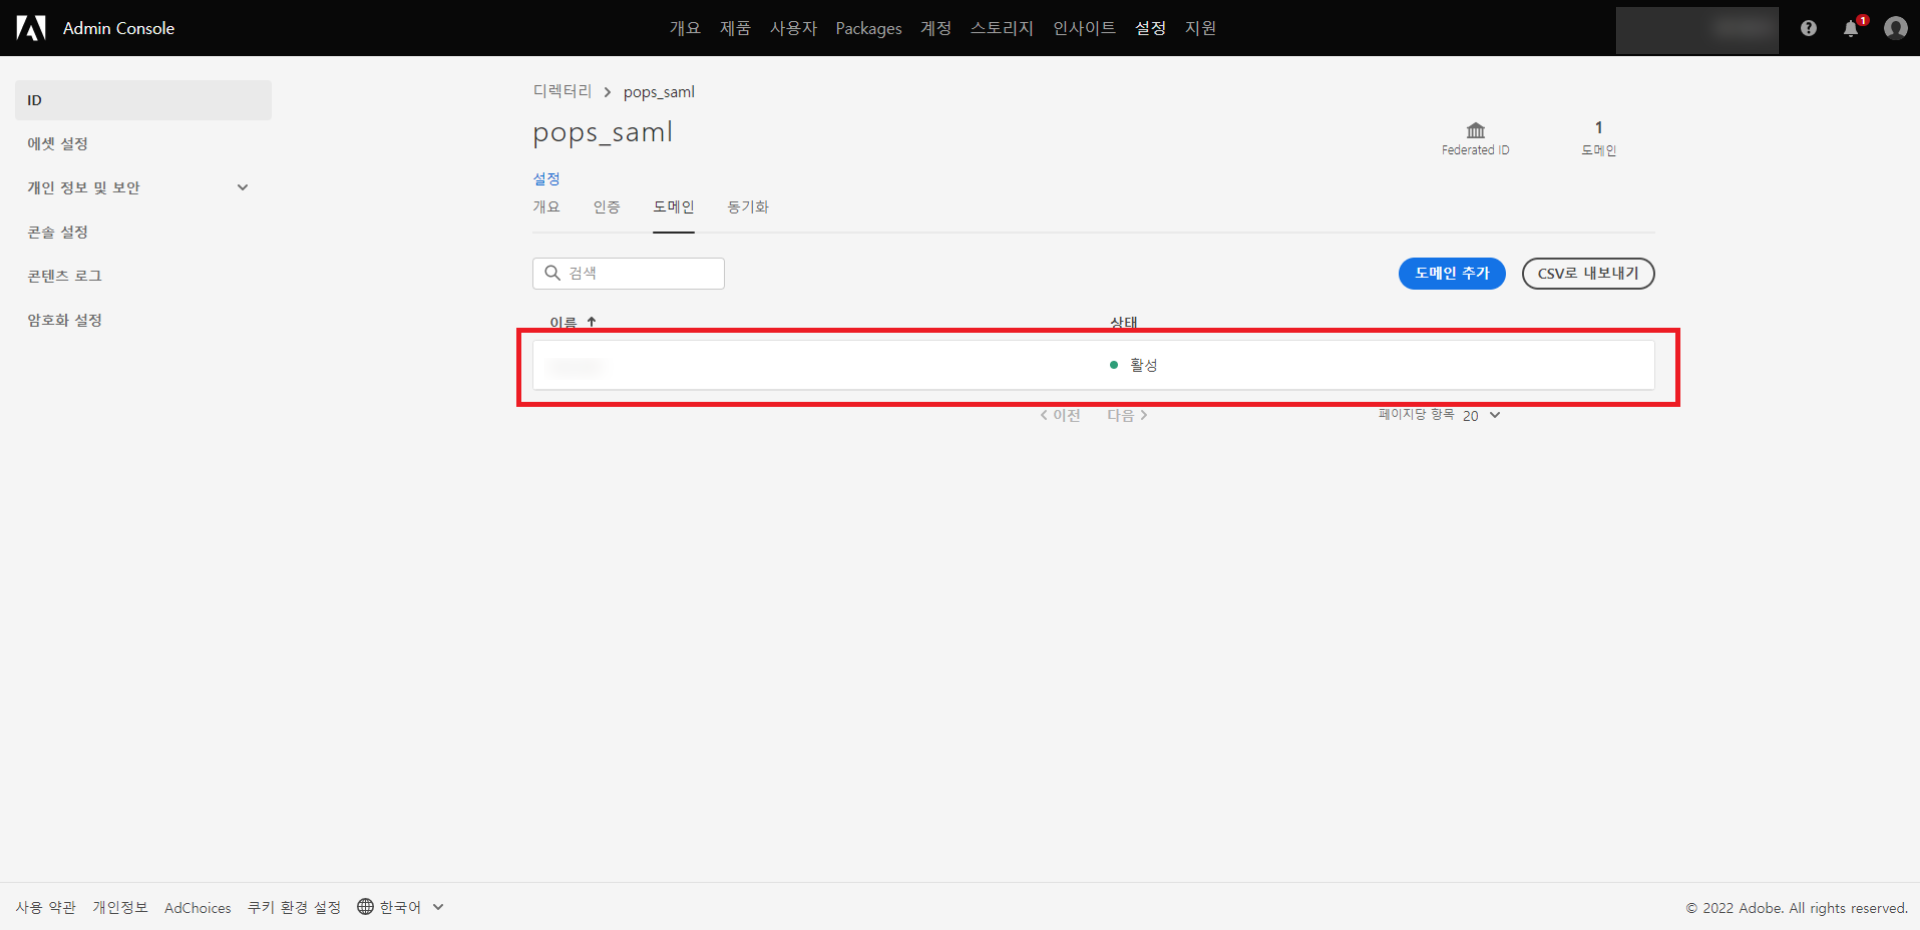Open the 제품 top navigation menu
The height and width of the screenshot is (930, 1920).
[x=735, y=28]
